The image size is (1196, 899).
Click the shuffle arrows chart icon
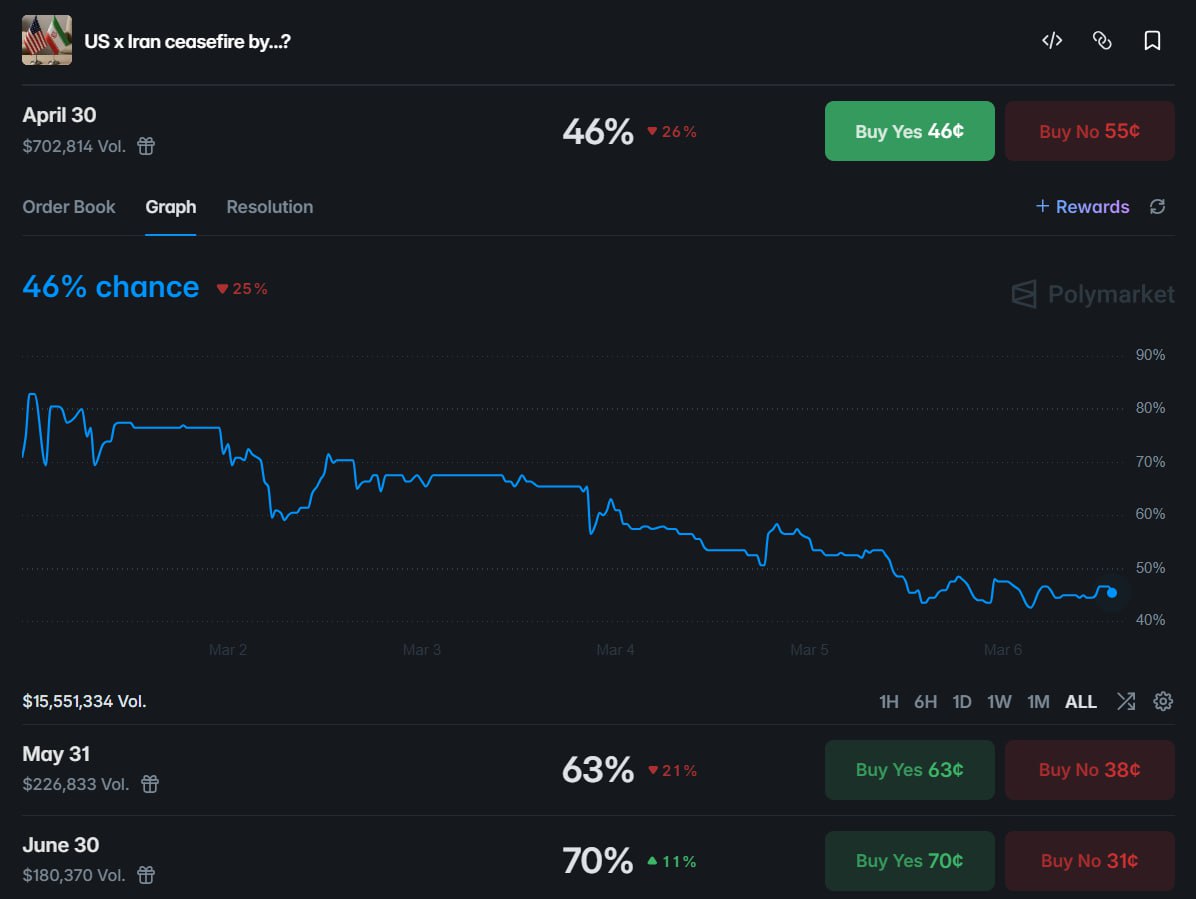click(x=1126, y=701)
